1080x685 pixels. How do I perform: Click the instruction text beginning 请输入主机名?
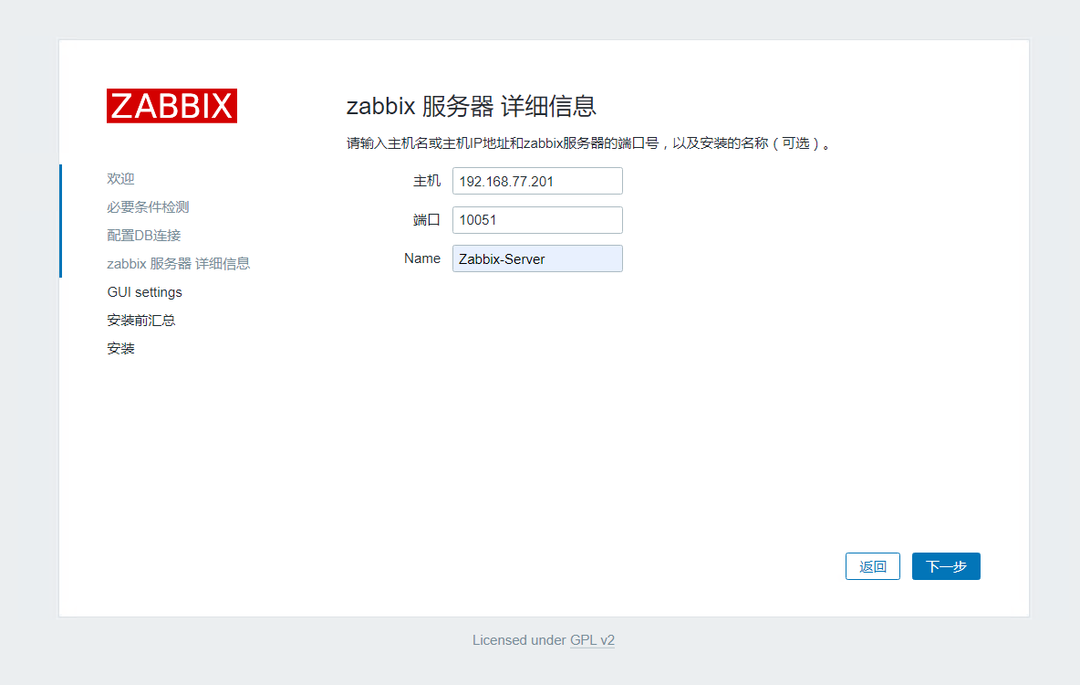590,143
